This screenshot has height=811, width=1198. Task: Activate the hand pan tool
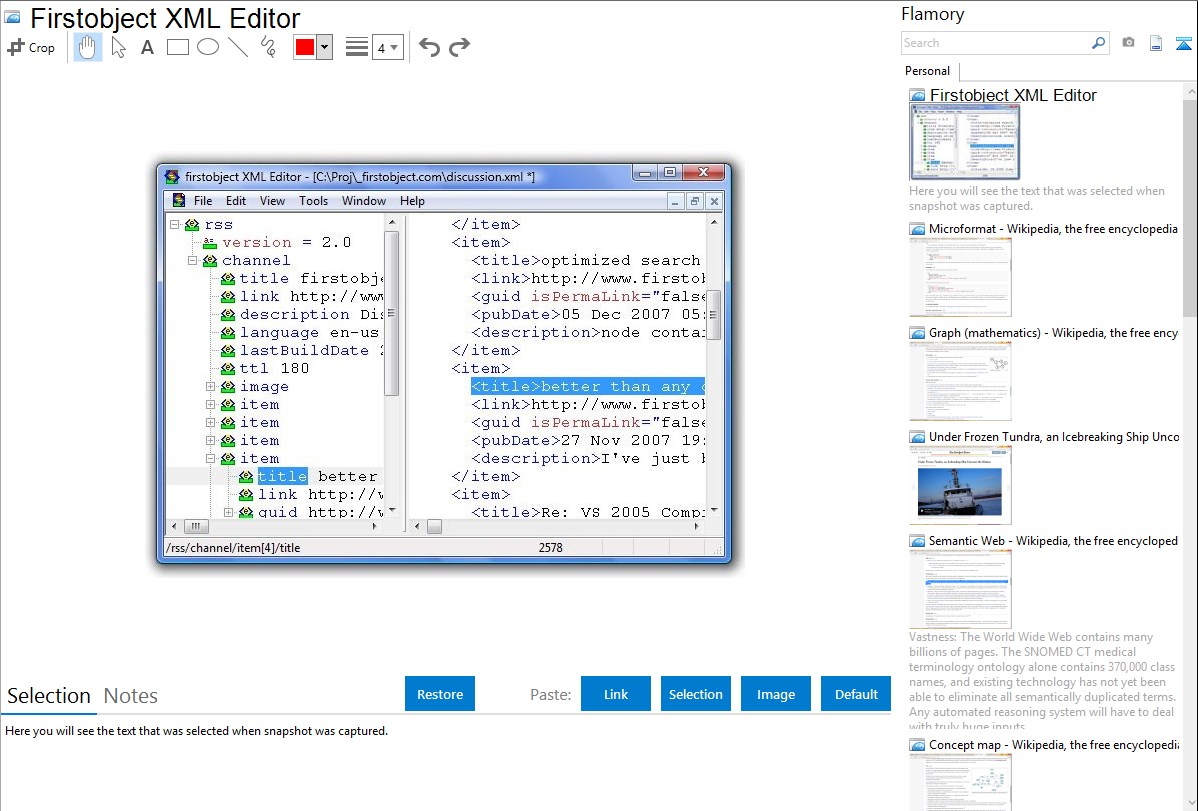88,47
